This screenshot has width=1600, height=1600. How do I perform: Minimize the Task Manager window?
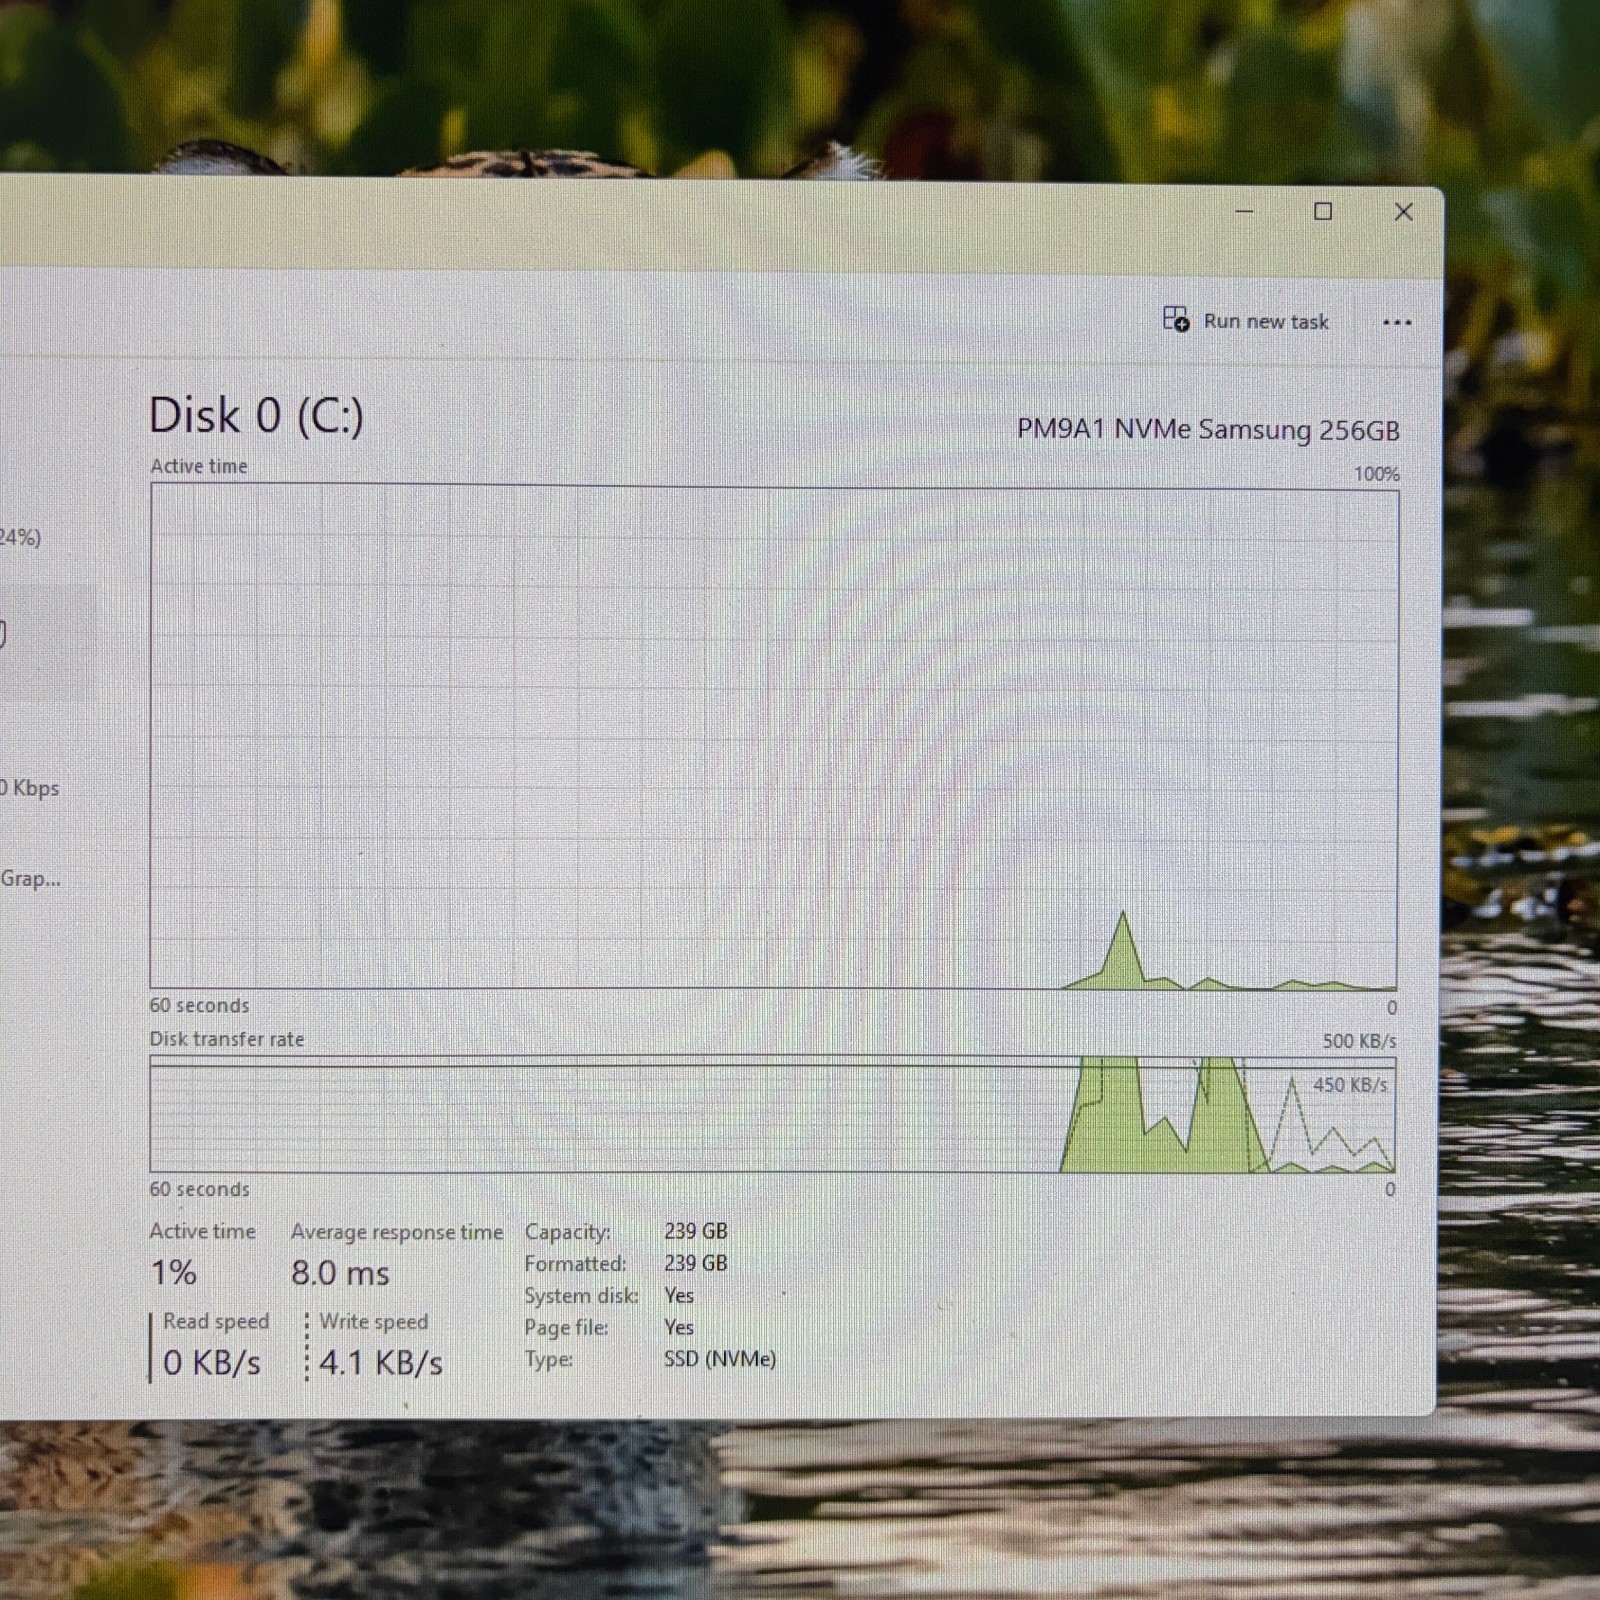pyautogui.click(x=1245, y=212)
